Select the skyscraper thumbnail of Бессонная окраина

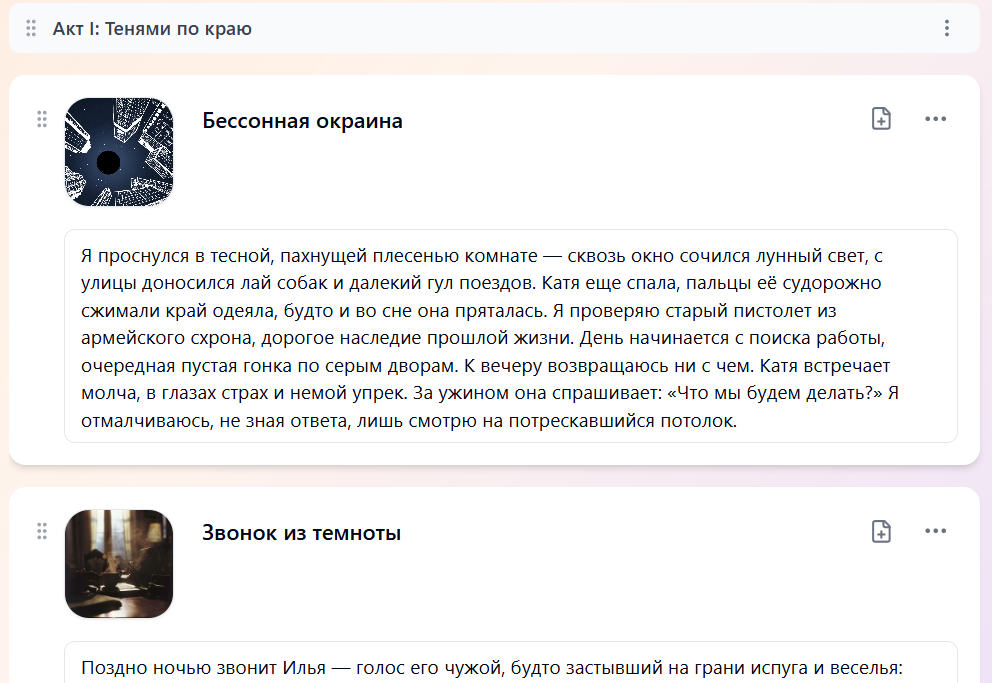click(119, 152)
